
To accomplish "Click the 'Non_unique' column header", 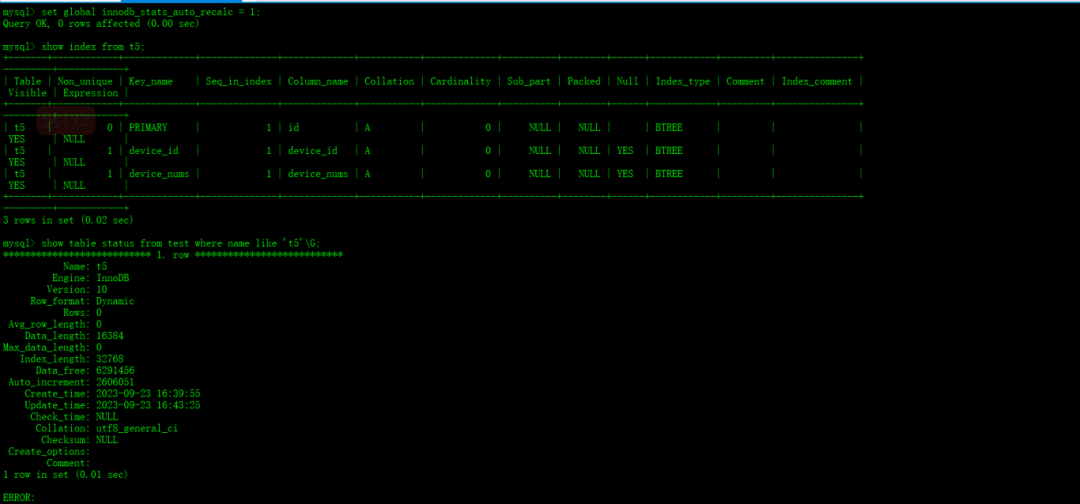I will tap(85, 81).
